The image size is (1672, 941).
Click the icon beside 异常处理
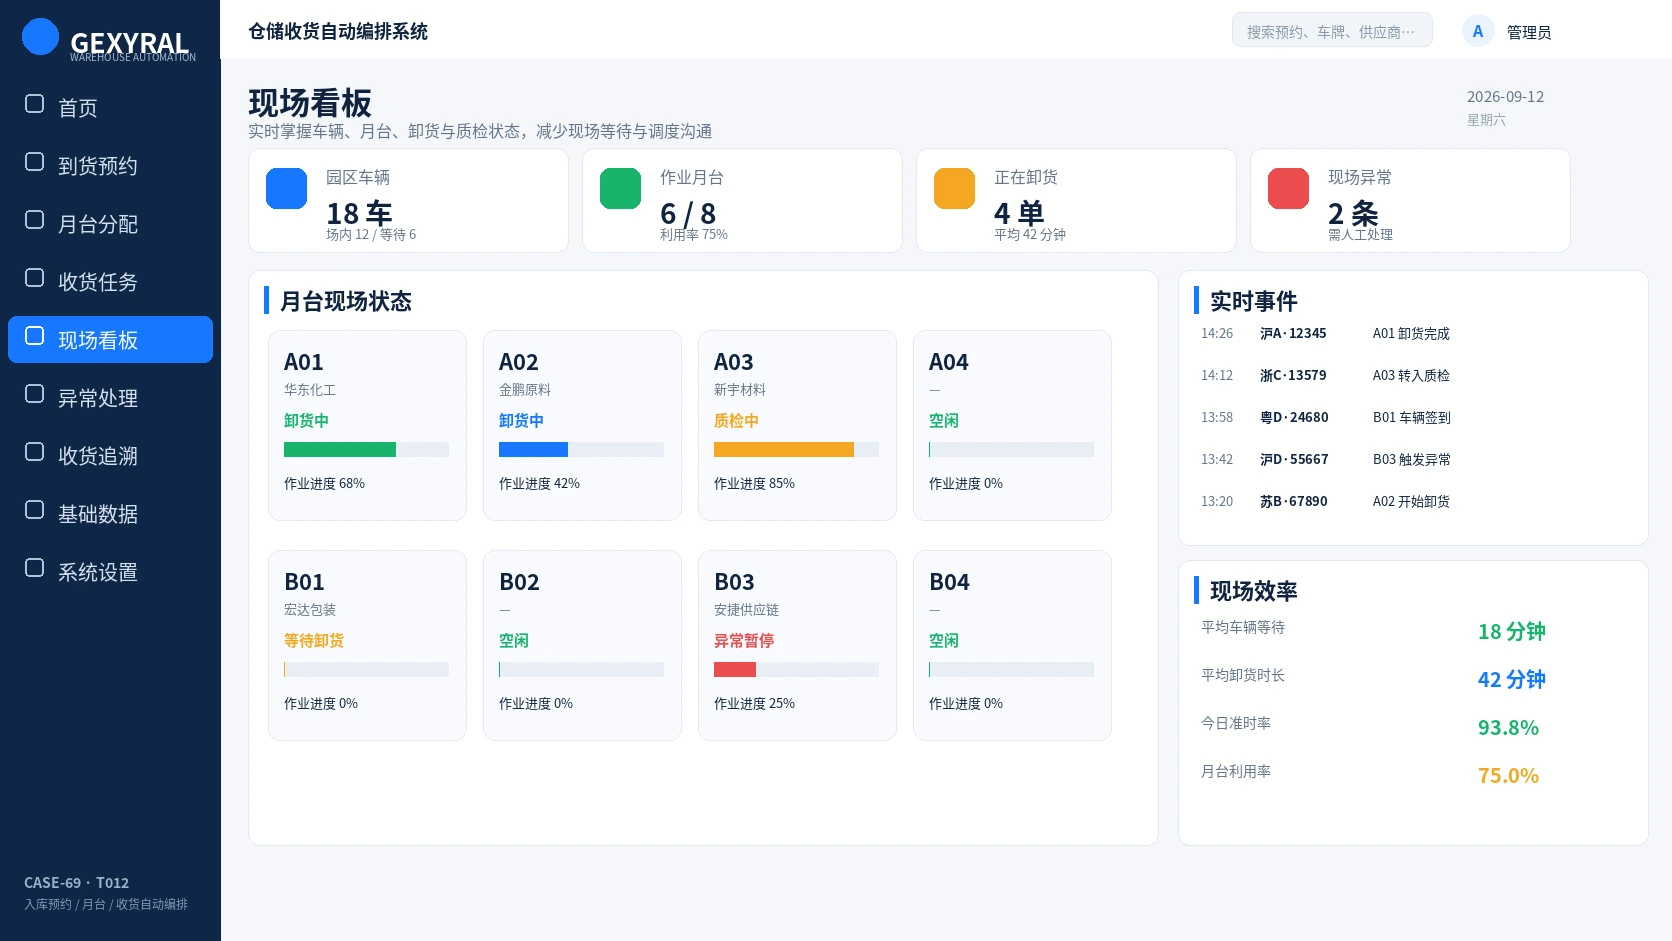point(34,394)
